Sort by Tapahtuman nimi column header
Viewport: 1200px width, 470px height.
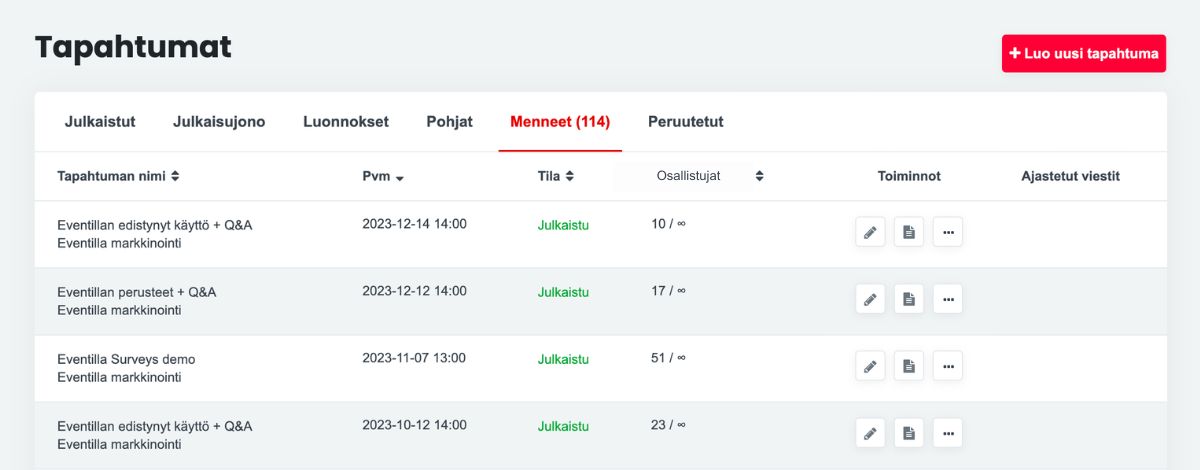tap(118, 176)
